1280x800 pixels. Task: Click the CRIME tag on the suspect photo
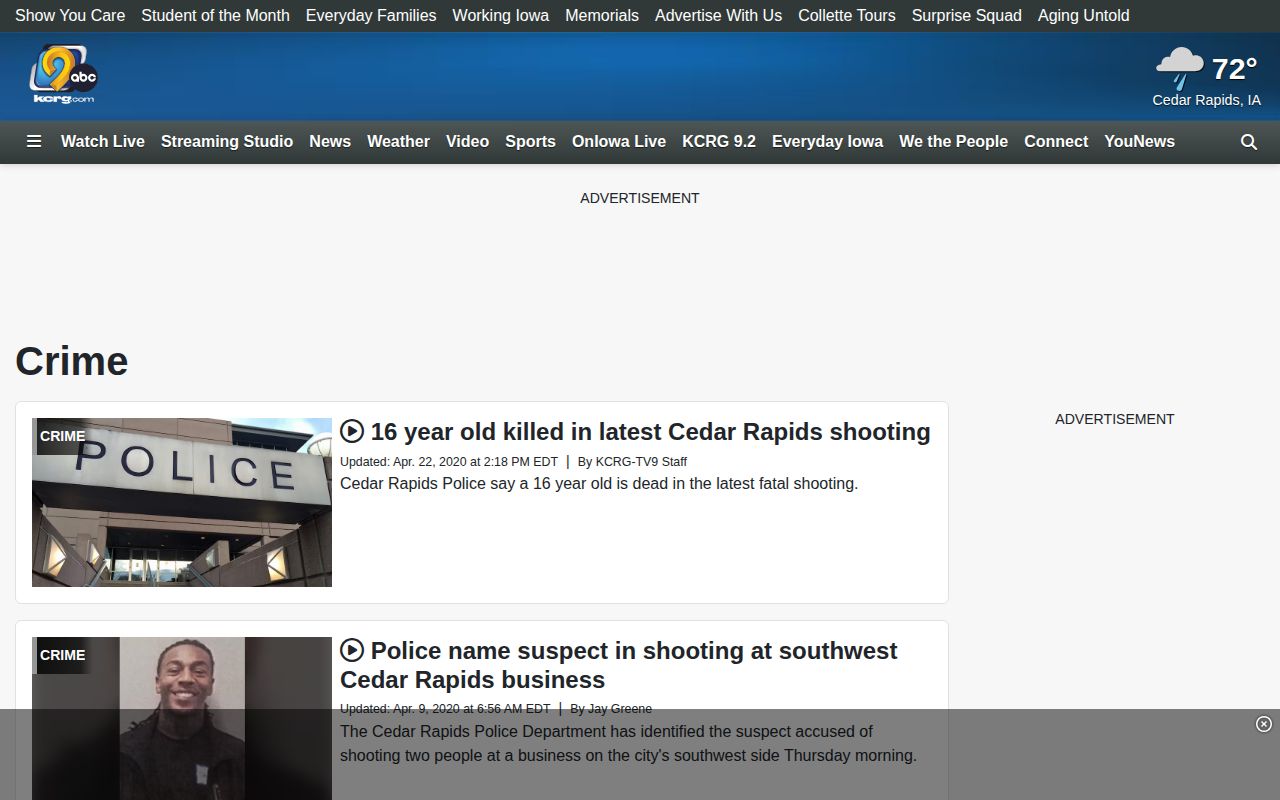62,655
